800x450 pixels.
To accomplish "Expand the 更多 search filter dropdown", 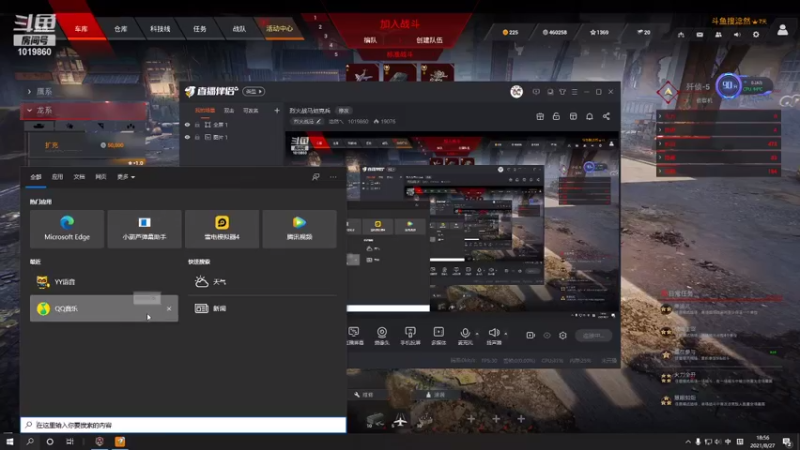I will coord(126,177).
